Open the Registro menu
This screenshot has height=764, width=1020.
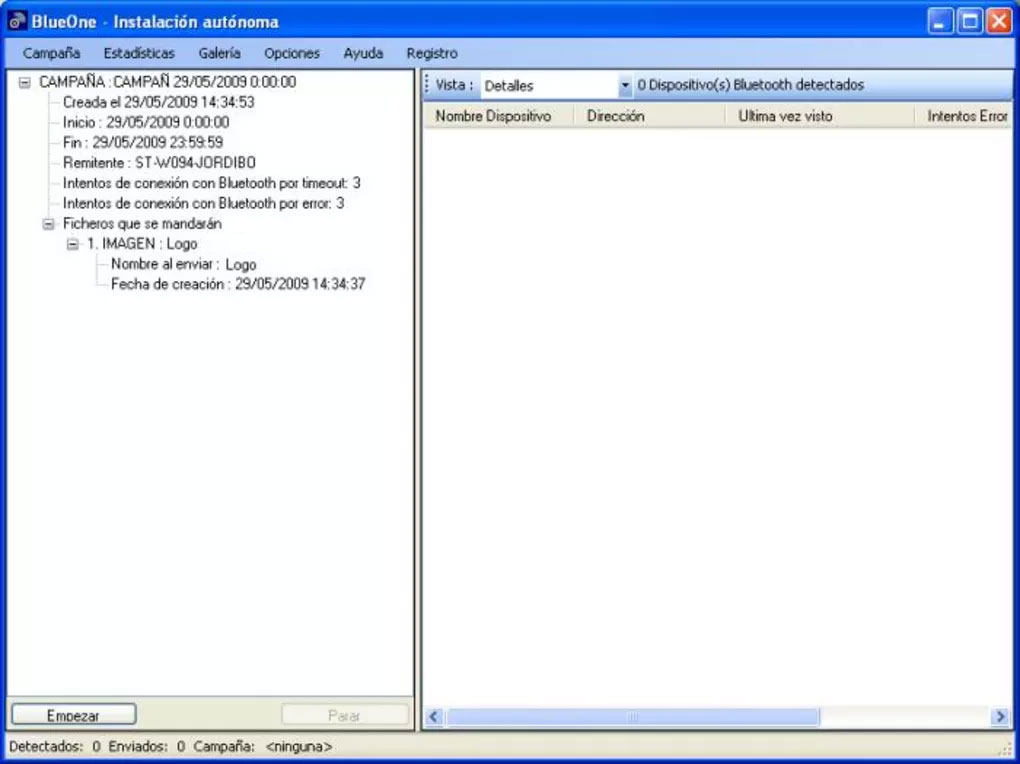tap(432, 53)
